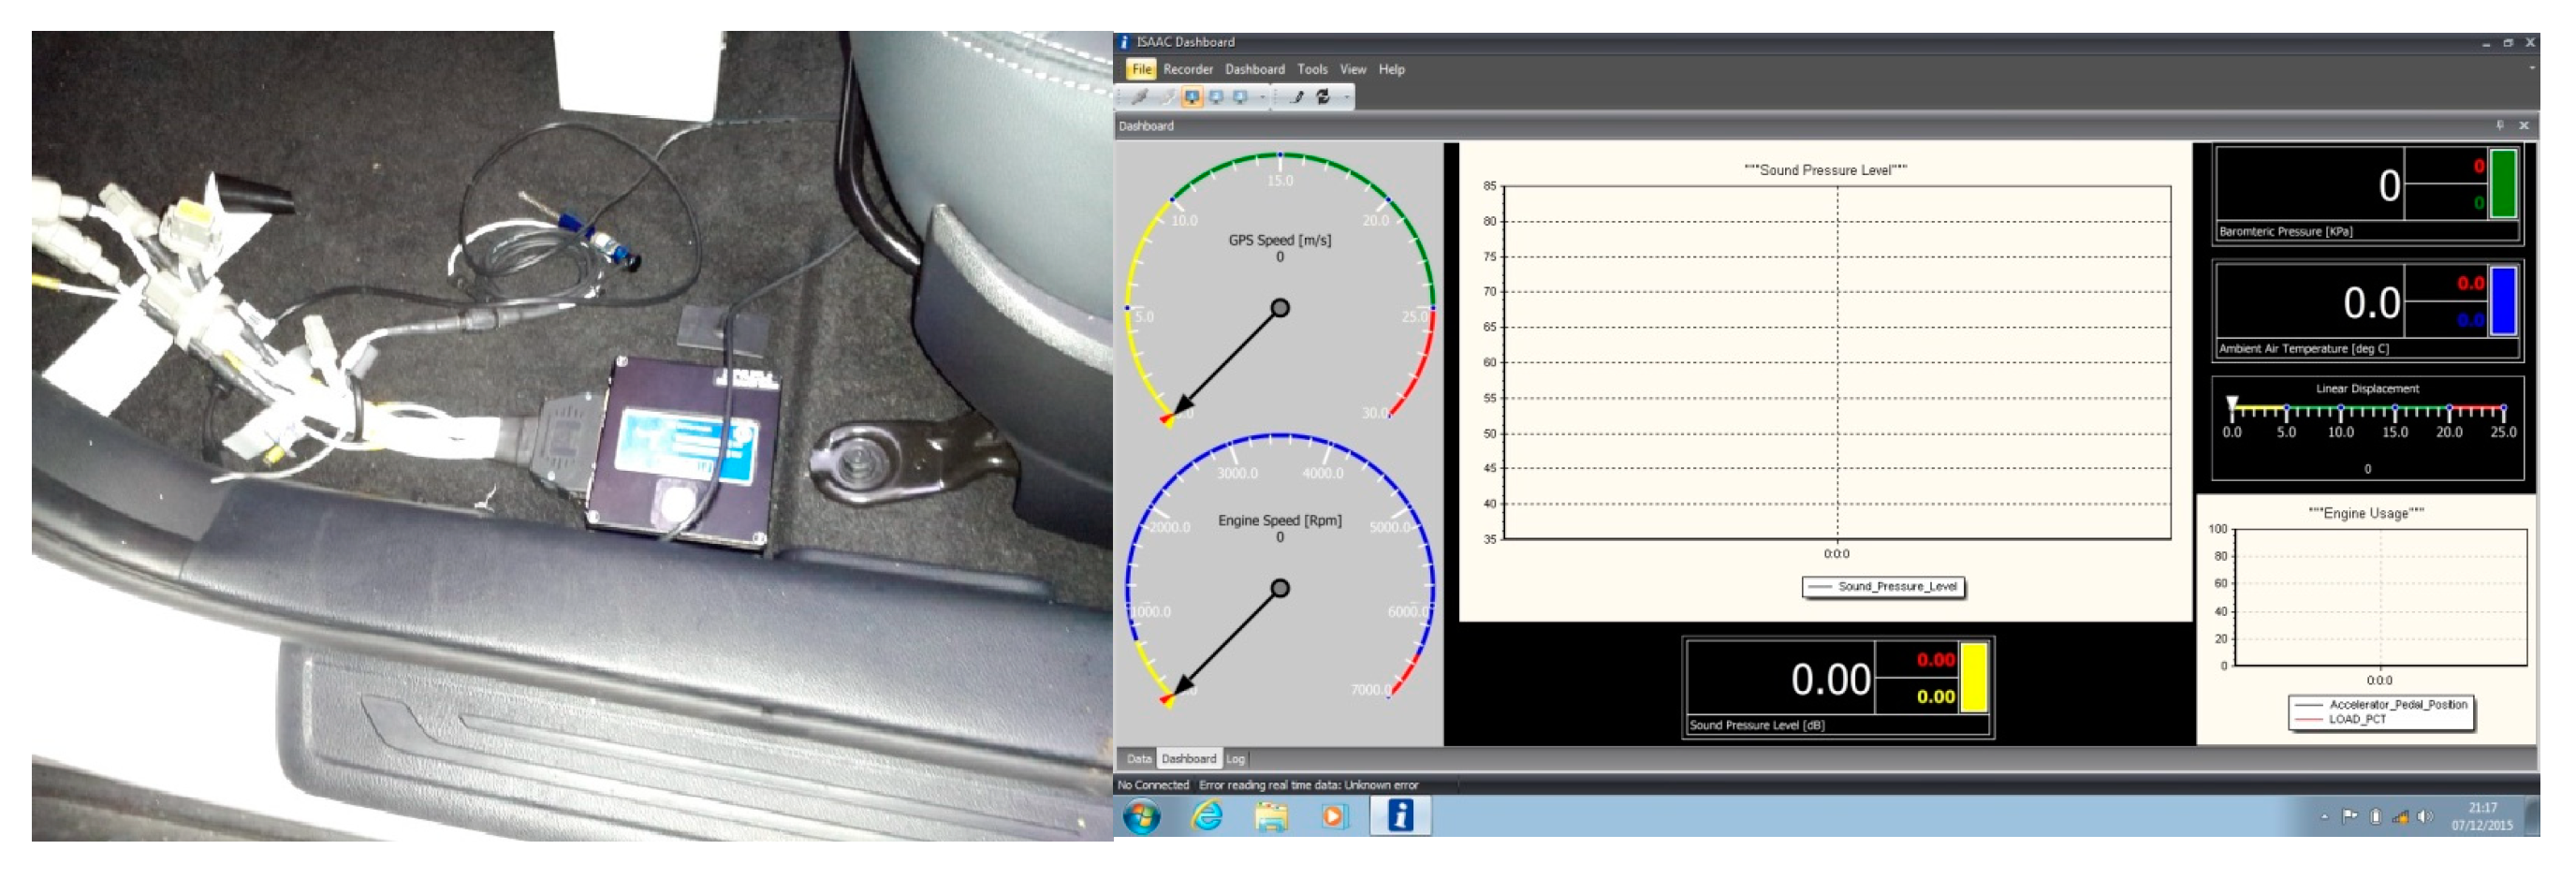Click the Engine Speed Rpm gauge
This screenshot has height=879, width=2576.
[1279, 570]
